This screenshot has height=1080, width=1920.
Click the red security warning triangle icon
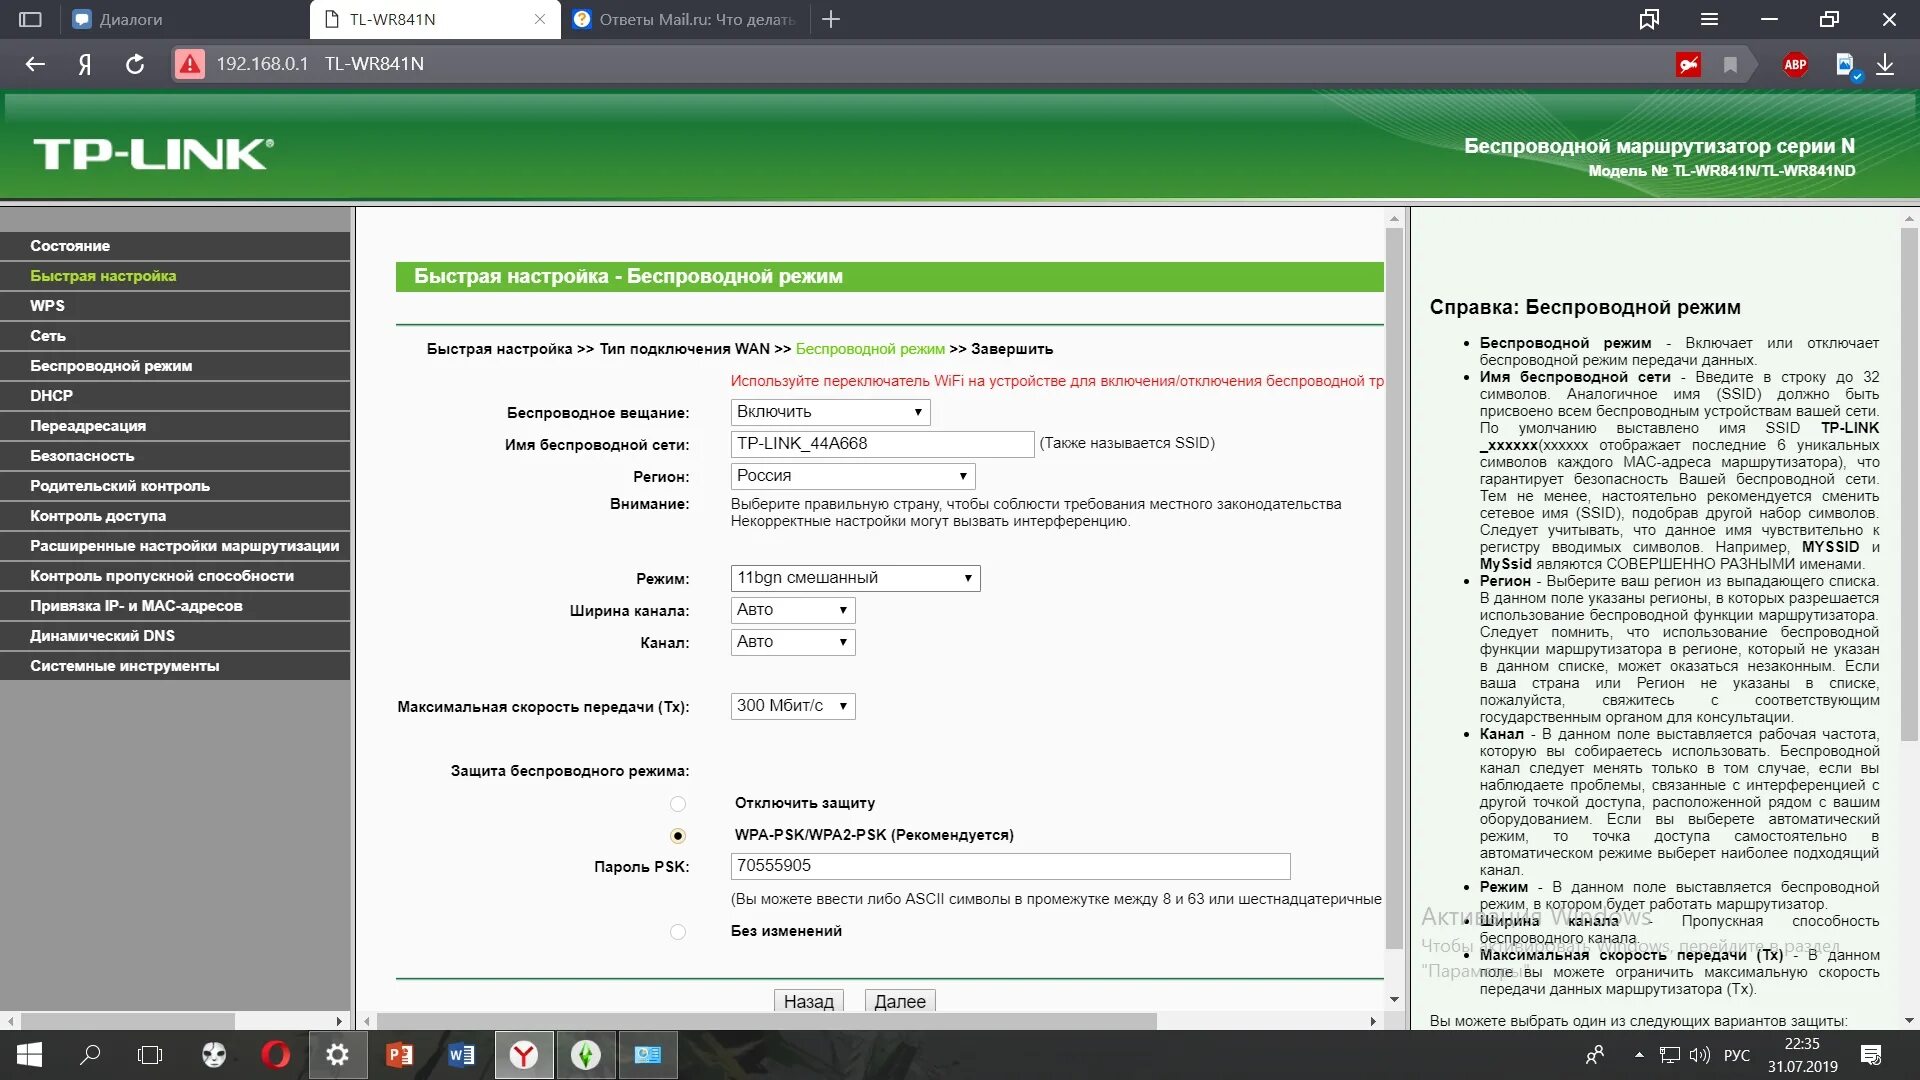(190, 64)
